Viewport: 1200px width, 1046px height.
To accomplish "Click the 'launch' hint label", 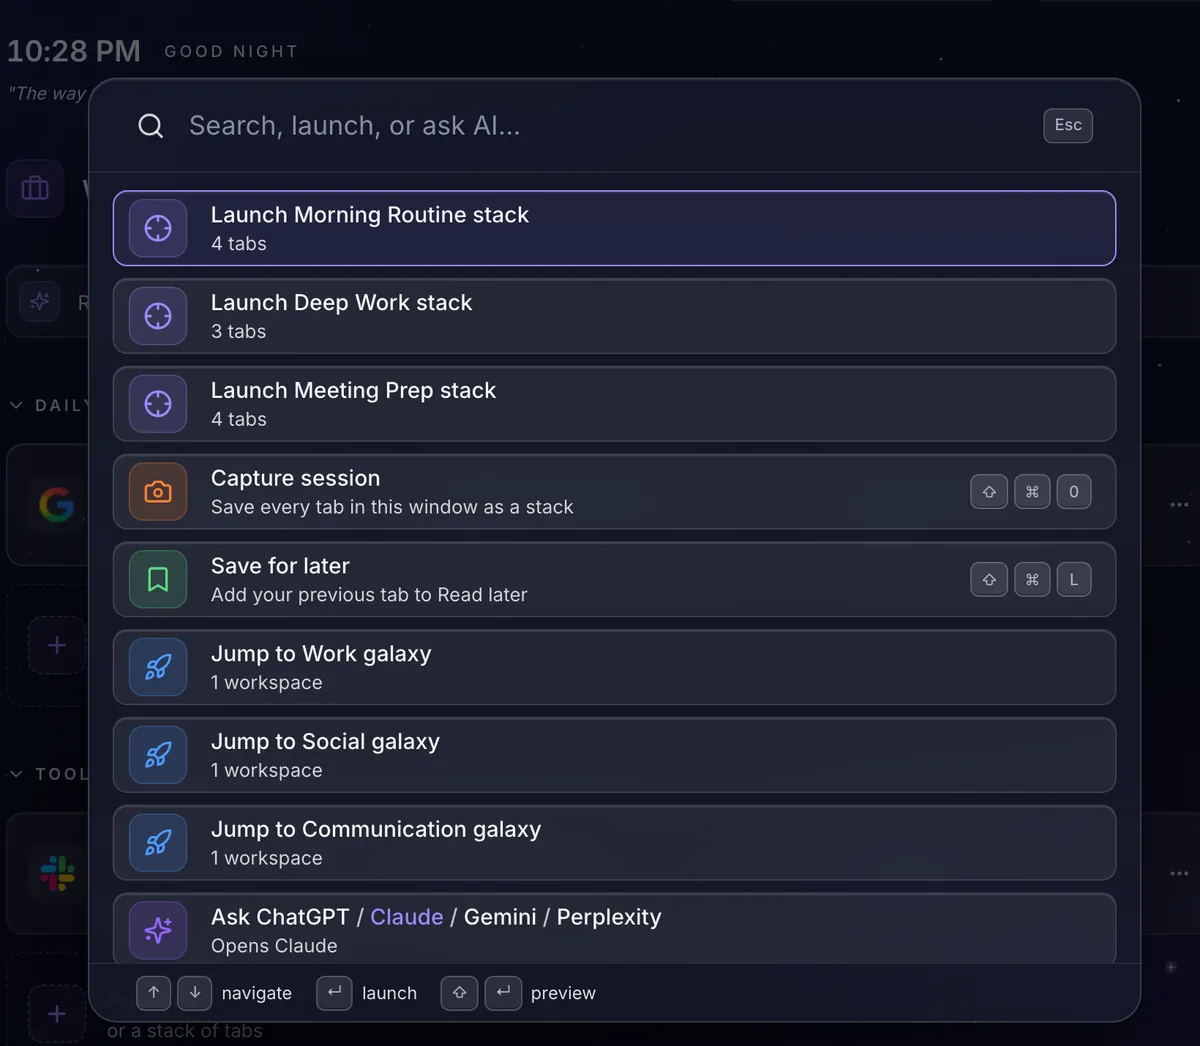I will coord(389,993).
